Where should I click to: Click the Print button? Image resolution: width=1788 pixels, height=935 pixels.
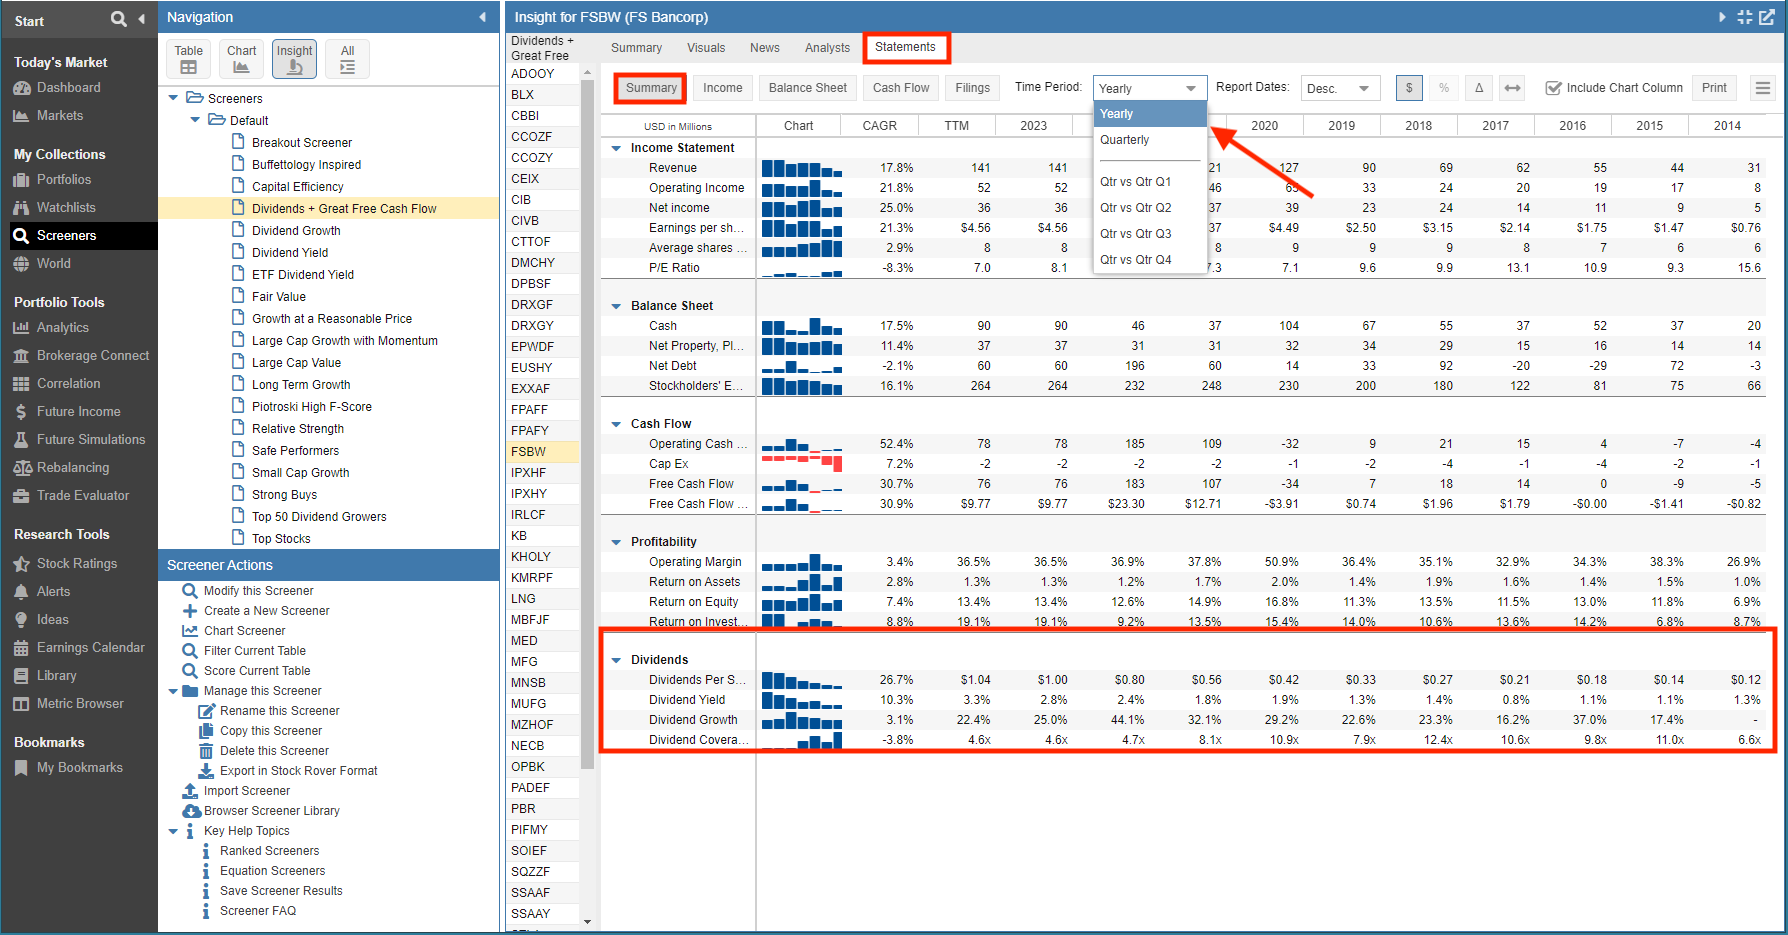coord(1714,88)
